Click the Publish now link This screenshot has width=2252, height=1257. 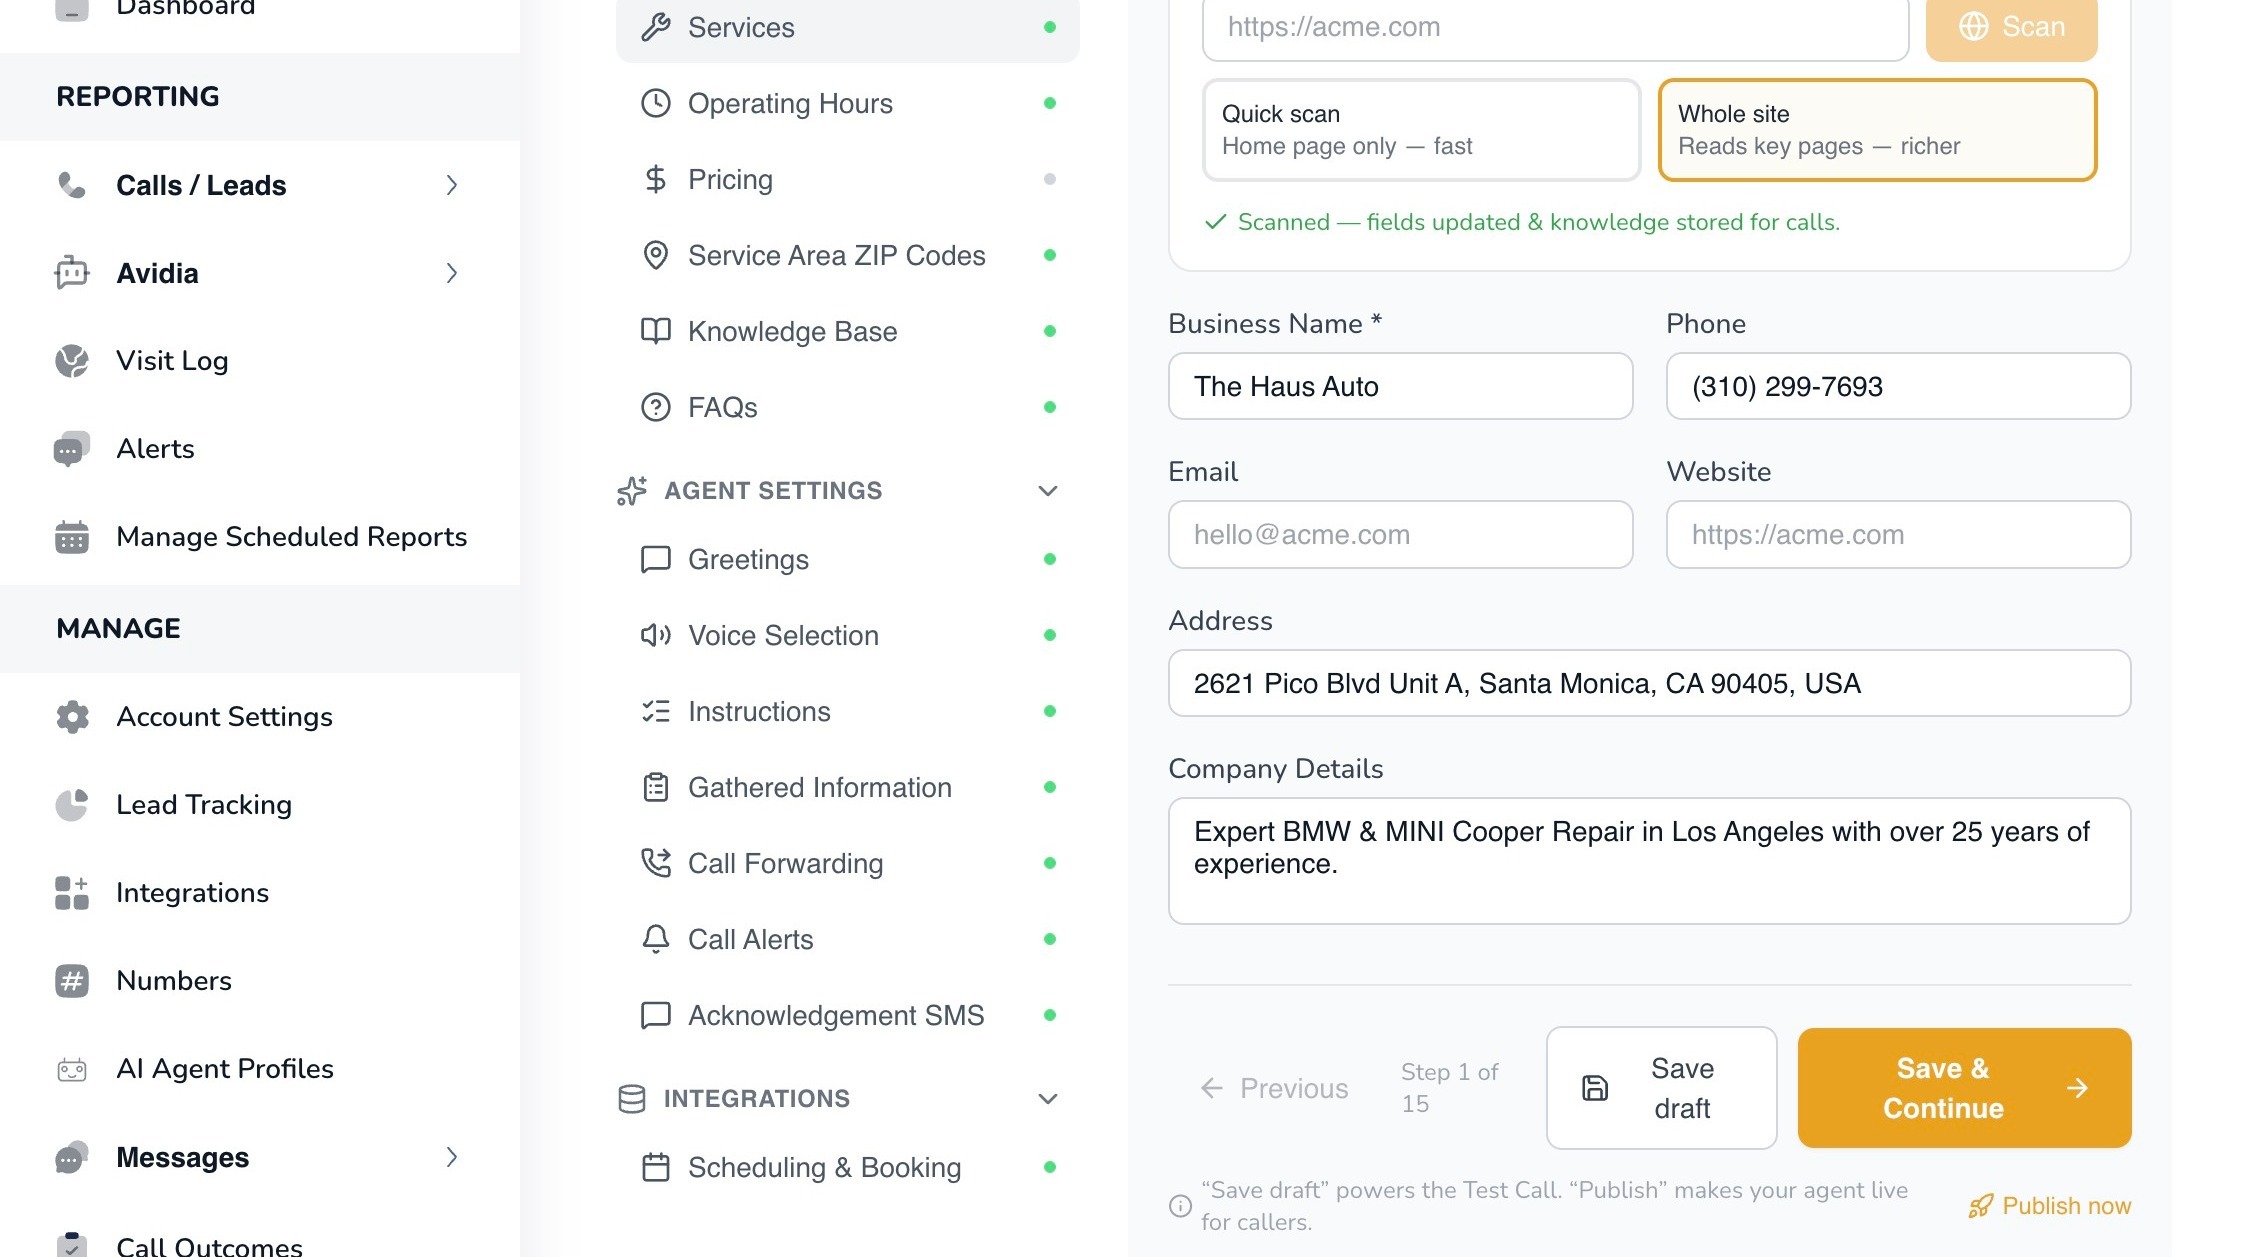[2049, 1206]
